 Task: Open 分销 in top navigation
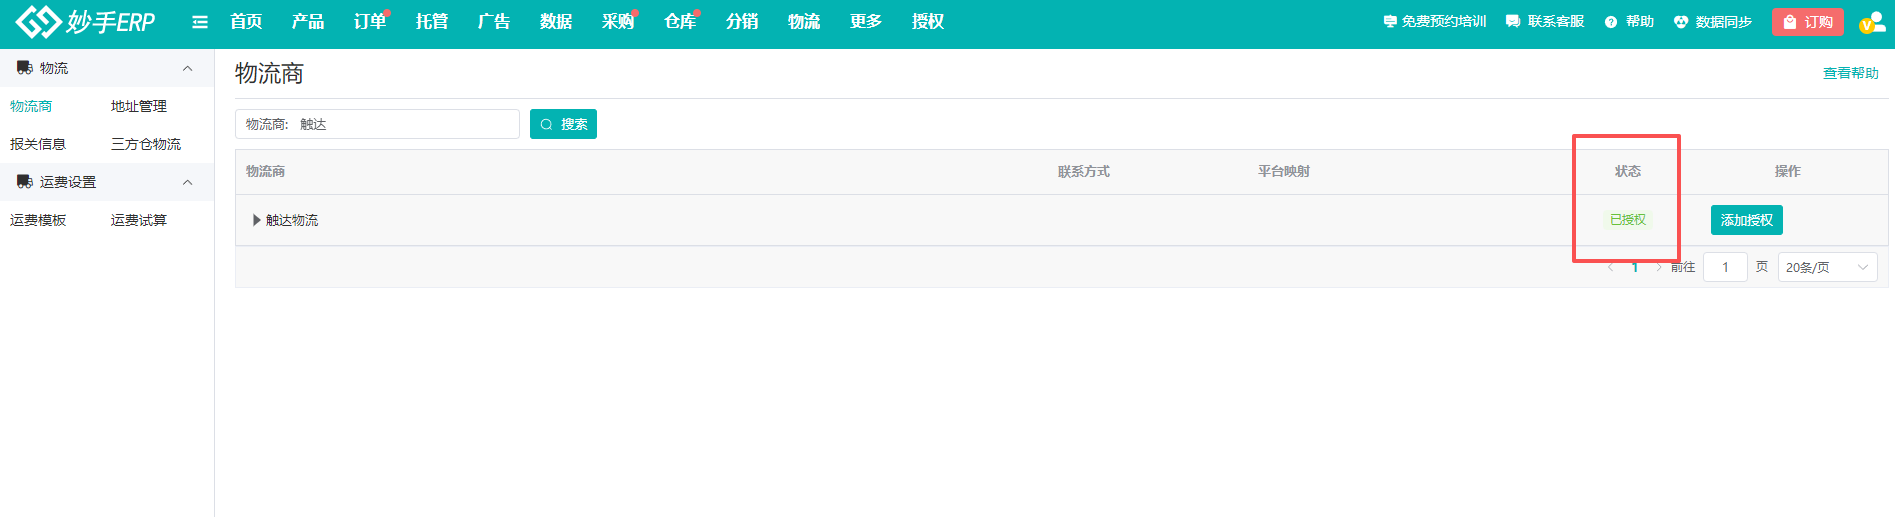[x=742, y=22]
